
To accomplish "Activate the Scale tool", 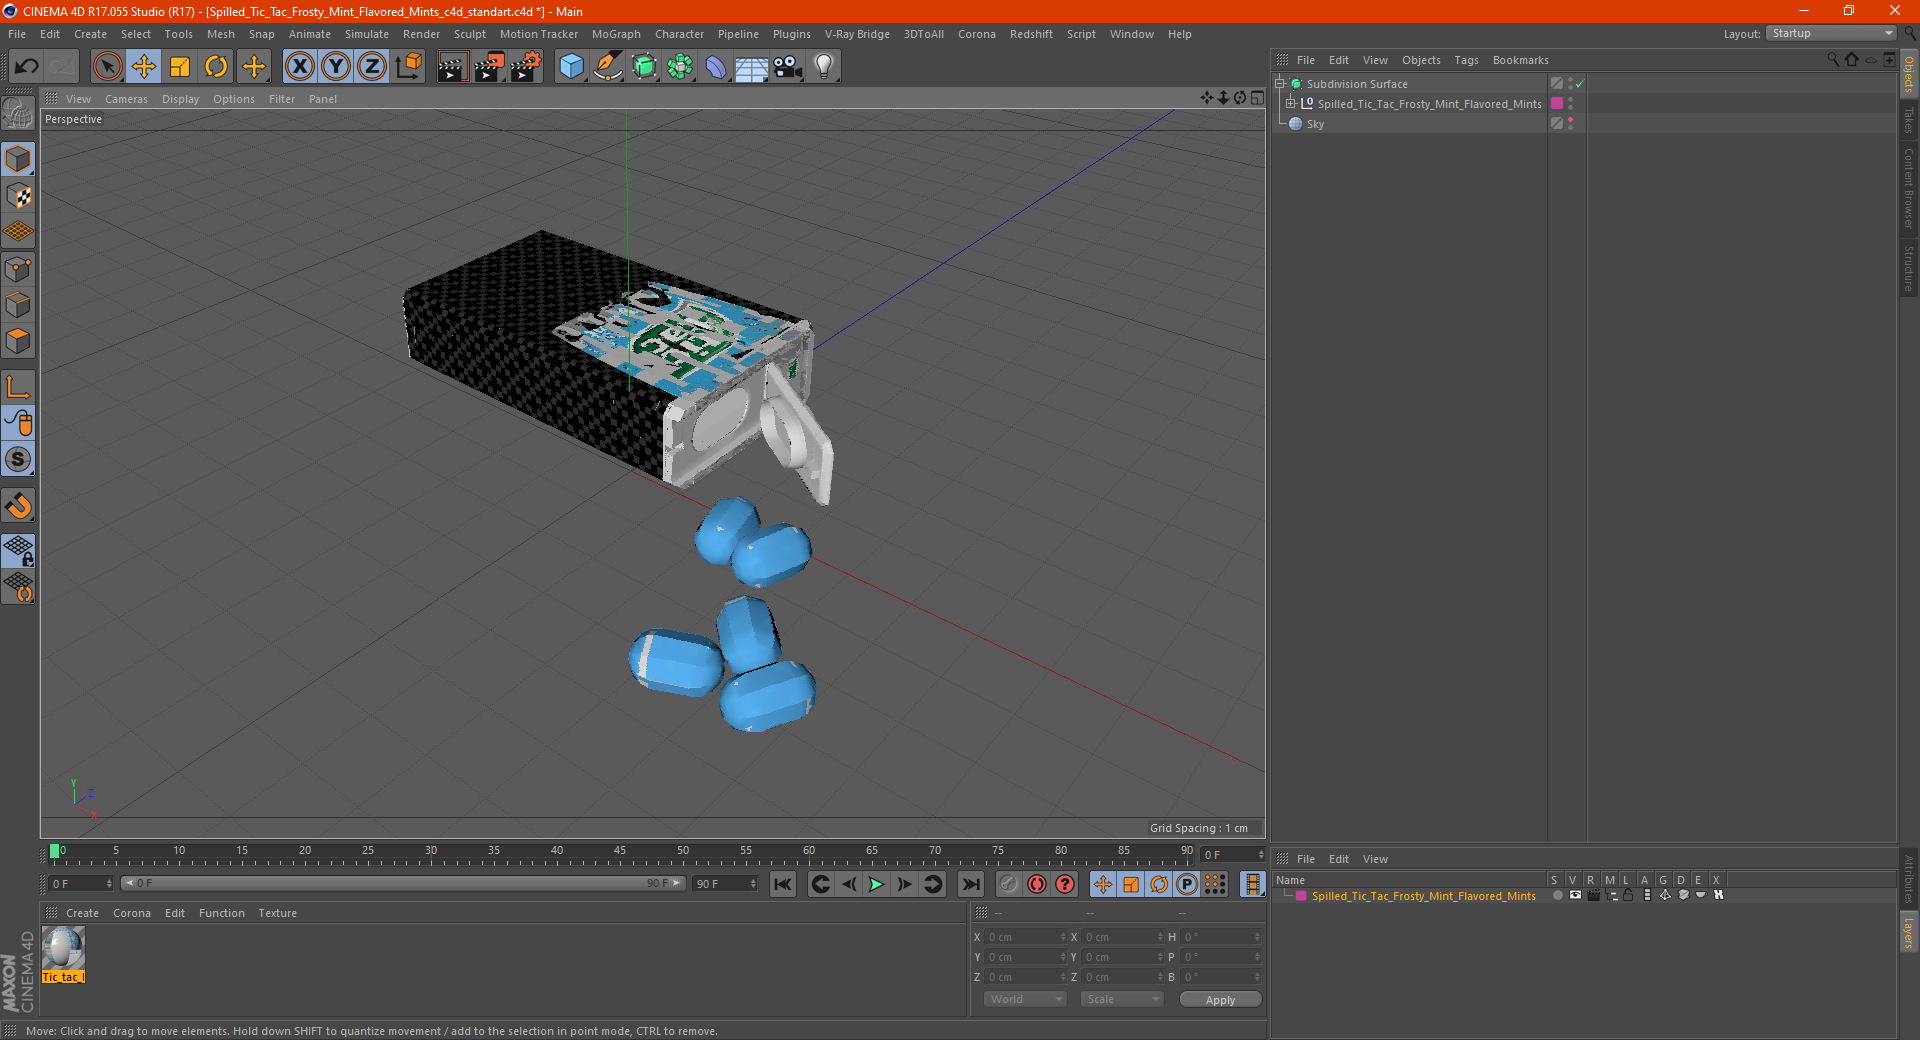I will (180, 67).
